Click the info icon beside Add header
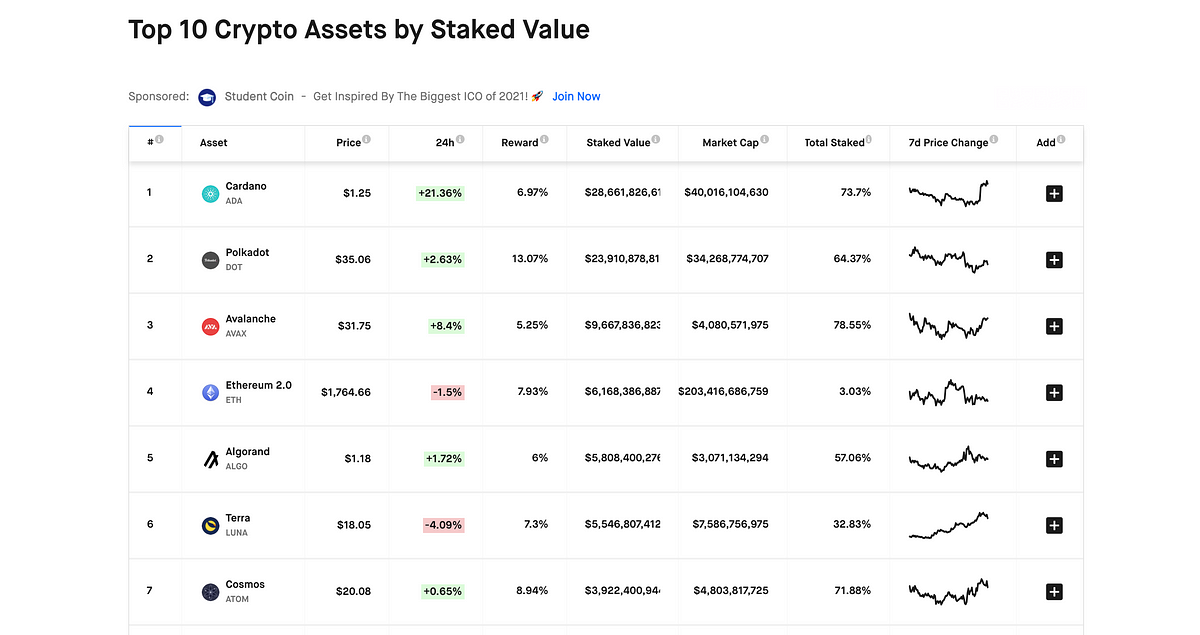Image resolution: width=1200 pixels, height=635 pixels. pos(1061,140)
